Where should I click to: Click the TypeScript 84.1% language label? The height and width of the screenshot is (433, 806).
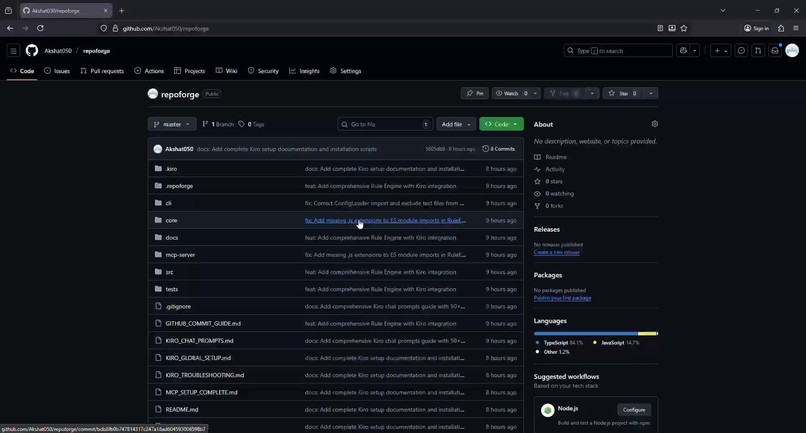(x=559, y=343)
